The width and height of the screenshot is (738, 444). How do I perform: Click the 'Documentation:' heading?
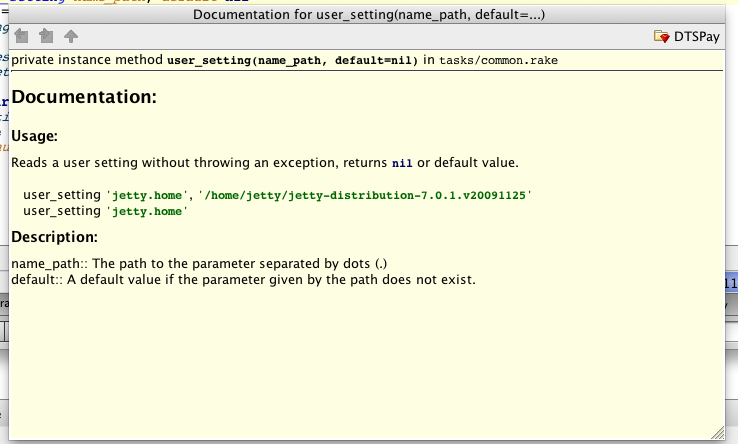coord(84,97)
